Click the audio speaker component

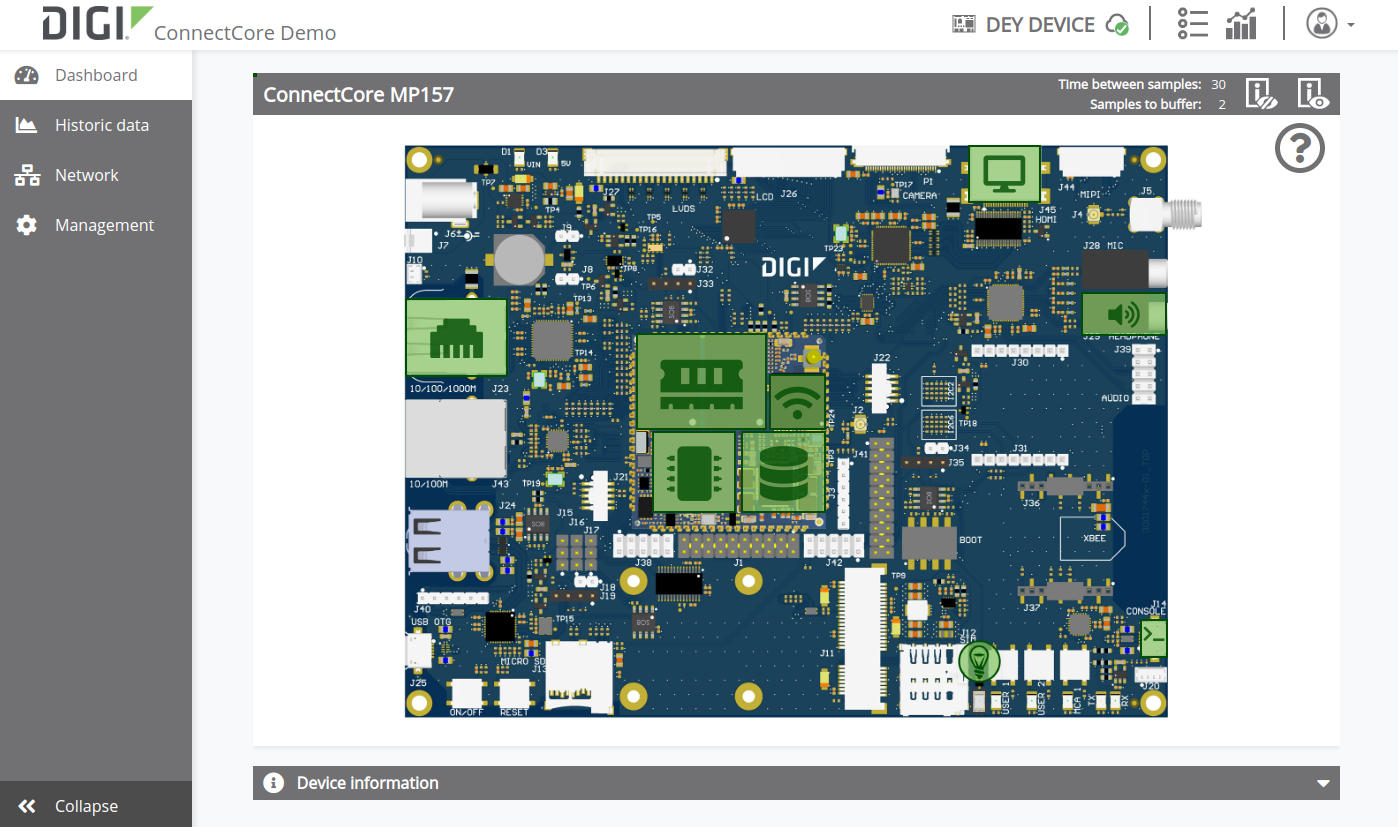click(x=1124, y=314)
